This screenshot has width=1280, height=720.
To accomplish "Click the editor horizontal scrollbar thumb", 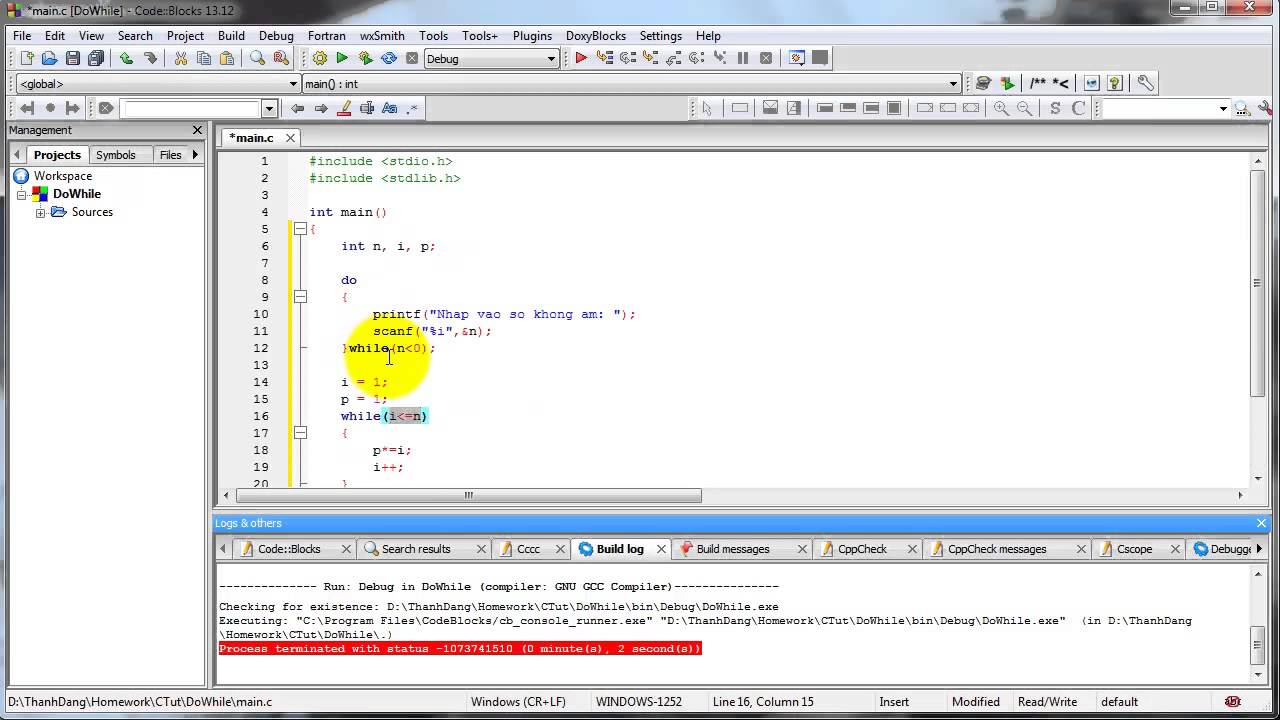I will click(468, 495).
